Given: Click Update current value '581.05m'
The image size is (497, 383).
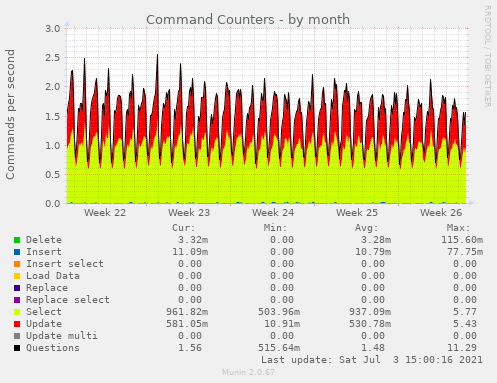Looking at the screenshot, I should click(187, 324).
